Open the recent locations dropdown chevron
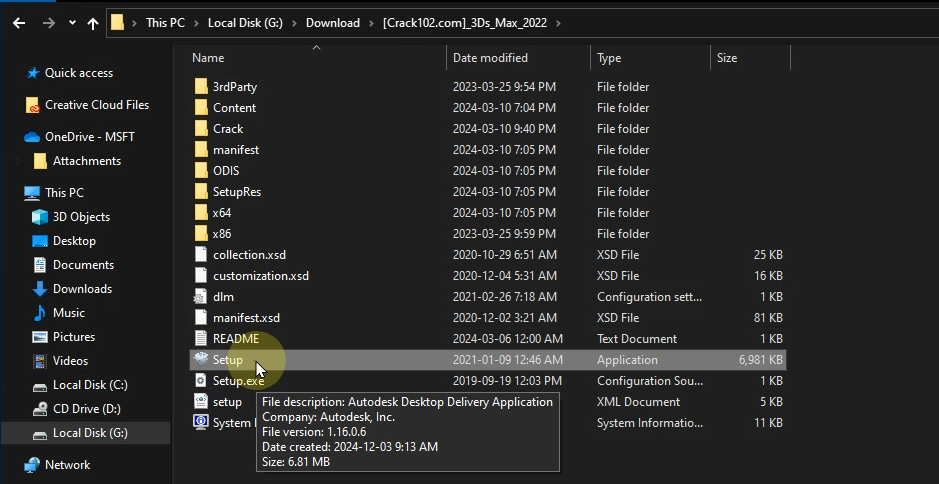 (71, 23)
